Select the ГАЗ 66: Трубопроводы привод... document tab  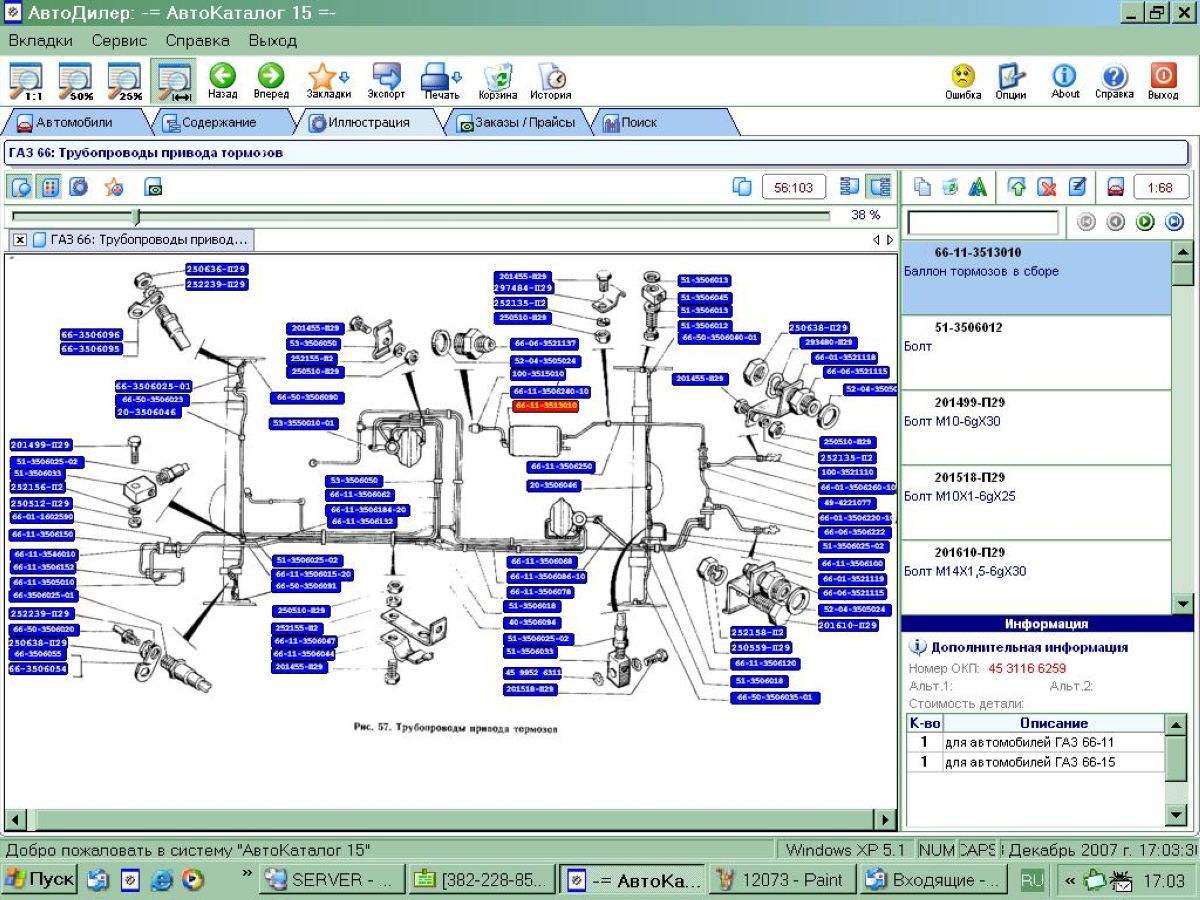pyautogui.click(x=141, y=240)
